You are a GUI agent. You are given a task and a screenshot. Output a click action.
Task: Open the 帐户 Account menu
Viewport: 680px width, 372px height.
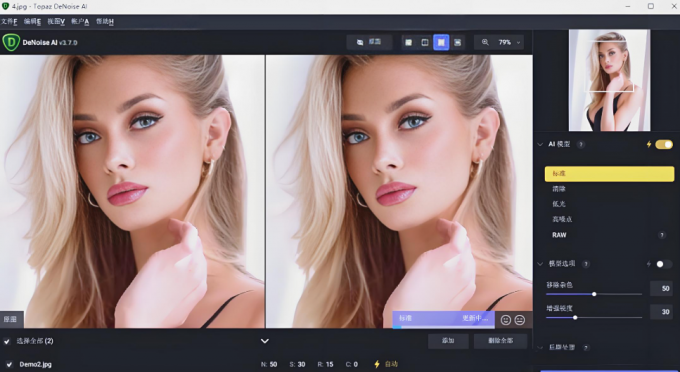[80, 22]
